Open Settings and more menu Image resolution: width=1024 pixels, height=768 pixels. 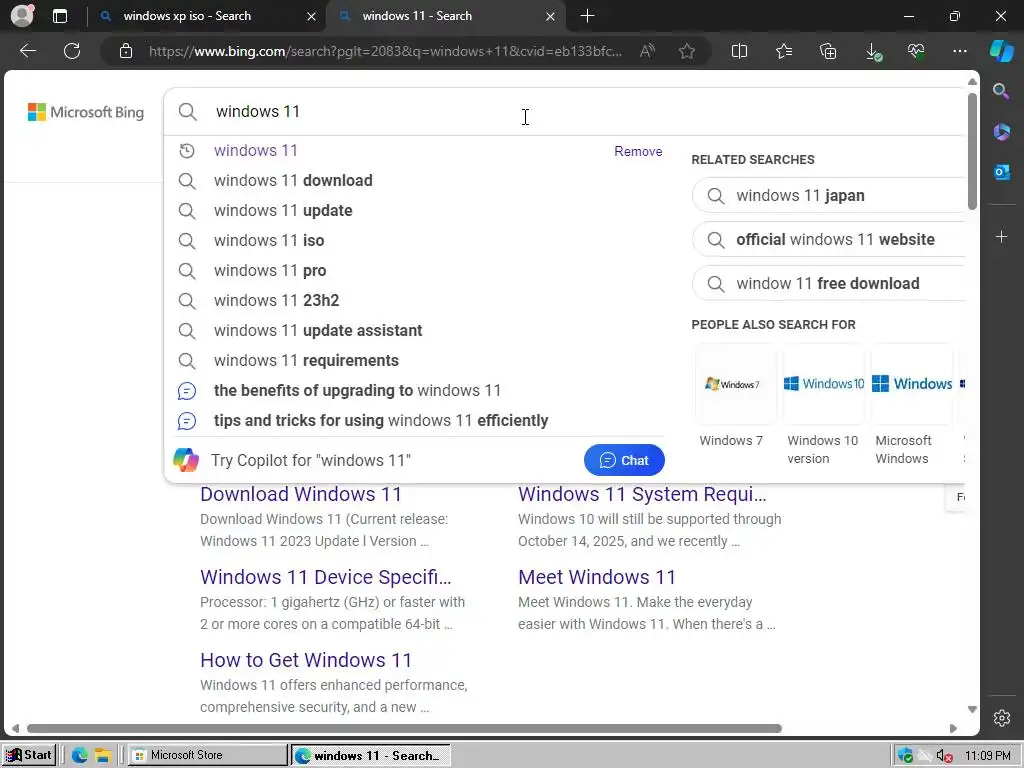tap(959, 51)
